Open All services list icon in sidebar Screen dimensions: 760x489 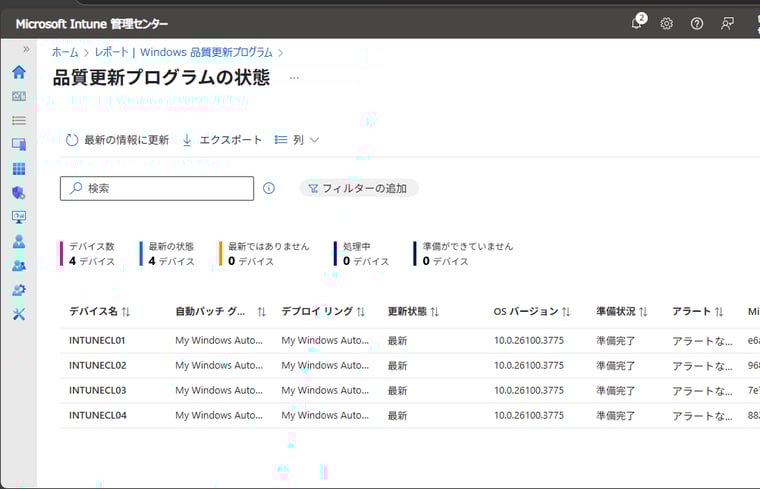point(19,120)
